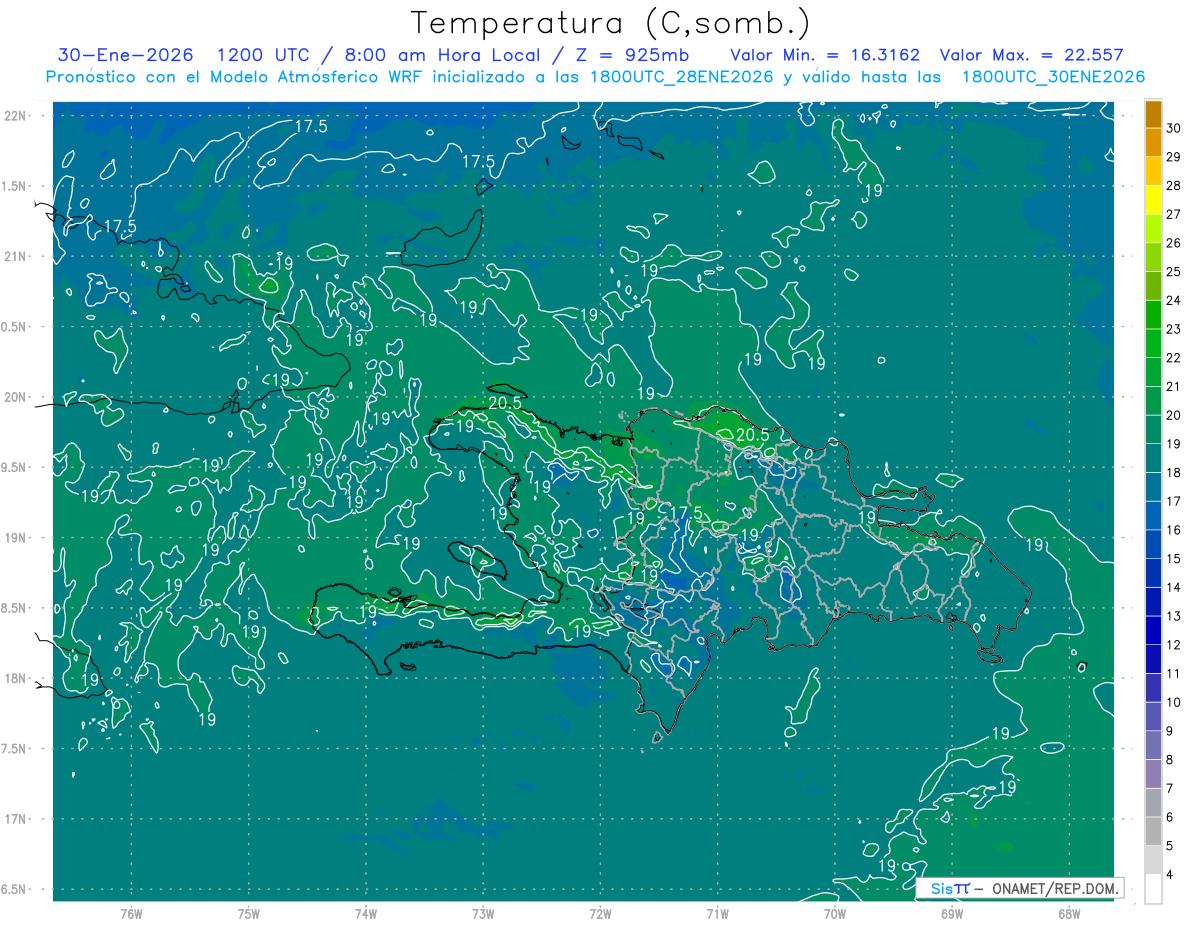Pick the purple legend swatch between 8 and 9
Screen dimensions: 1200x927
(x=1153, y=746)
